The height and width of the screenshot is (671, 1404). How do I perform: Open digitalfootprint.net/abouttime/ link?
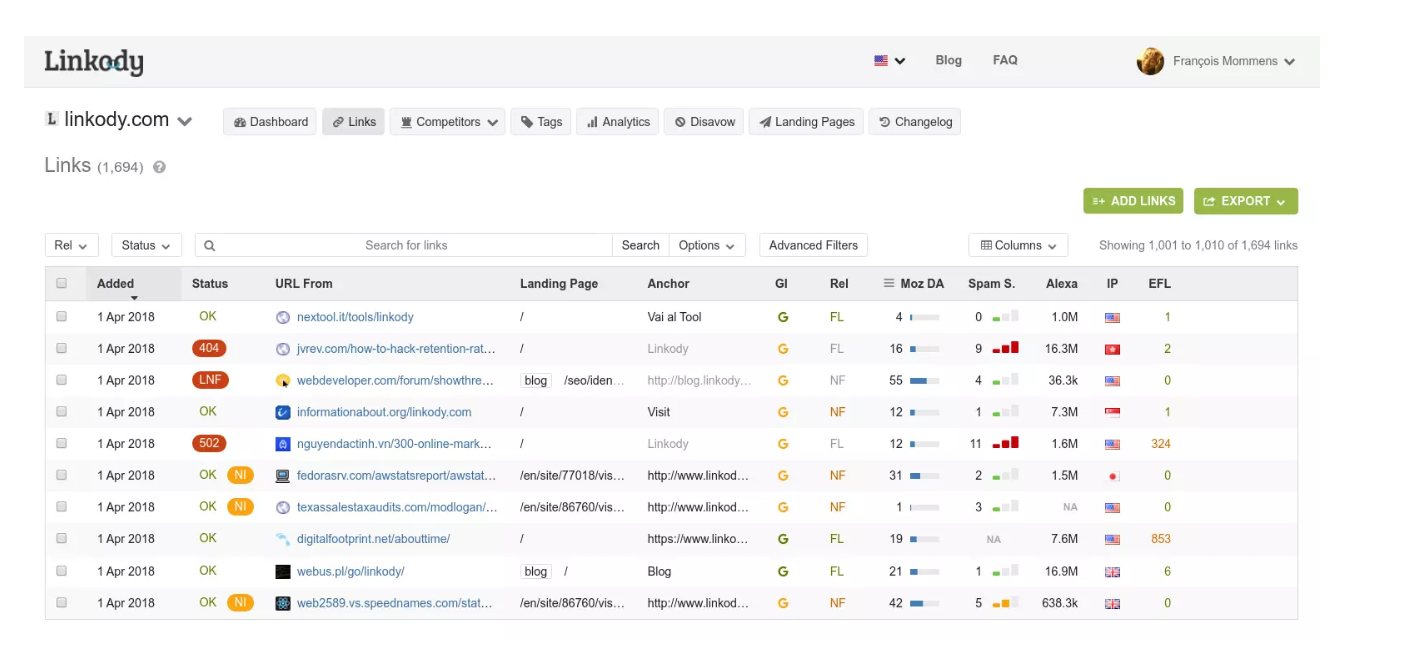coord(373,539)
